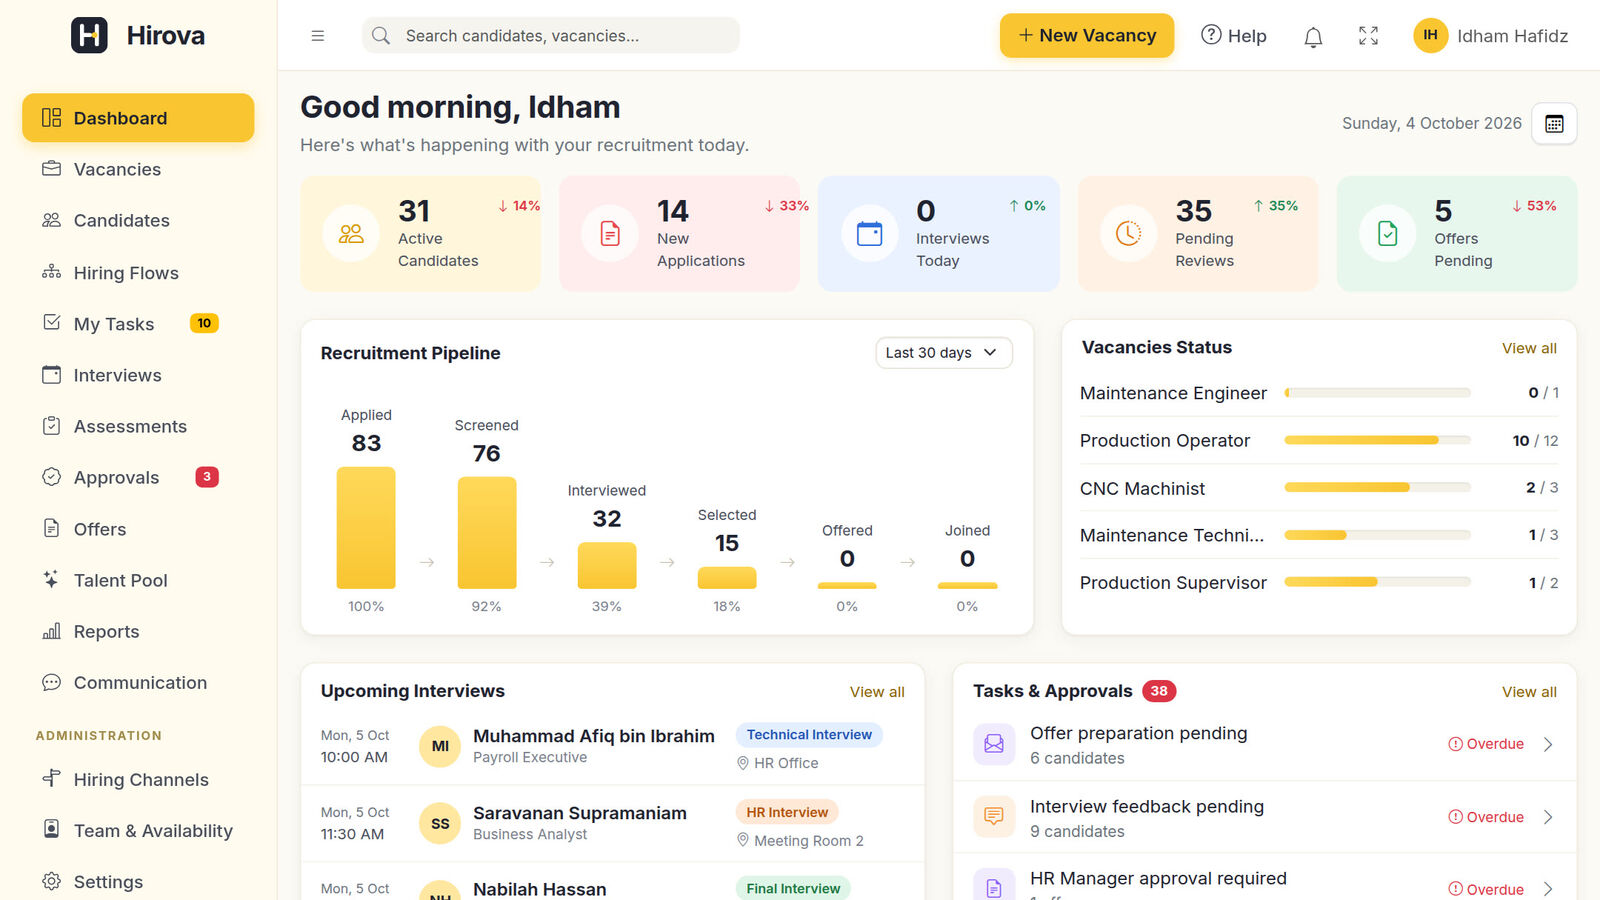The image size is (1600, 900).
Task: Click the Technical Interview tag
Action: pos(809,735)
